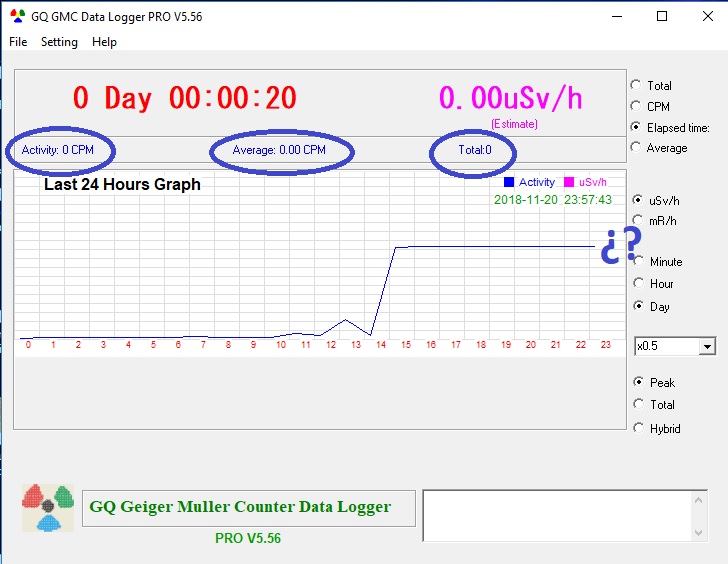
Task: Open the File menu
Action: 18,42
